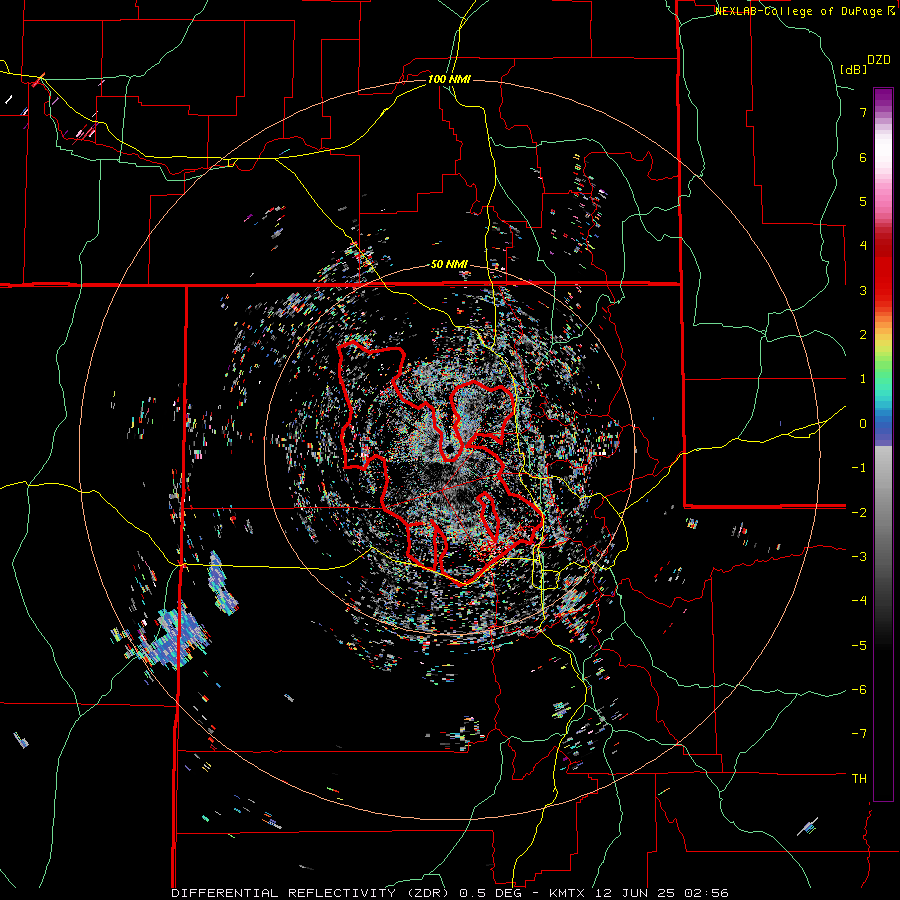The image size is (900, 900).
Task: Select the -4 dB scale value
Action: (x=859, y=601)
